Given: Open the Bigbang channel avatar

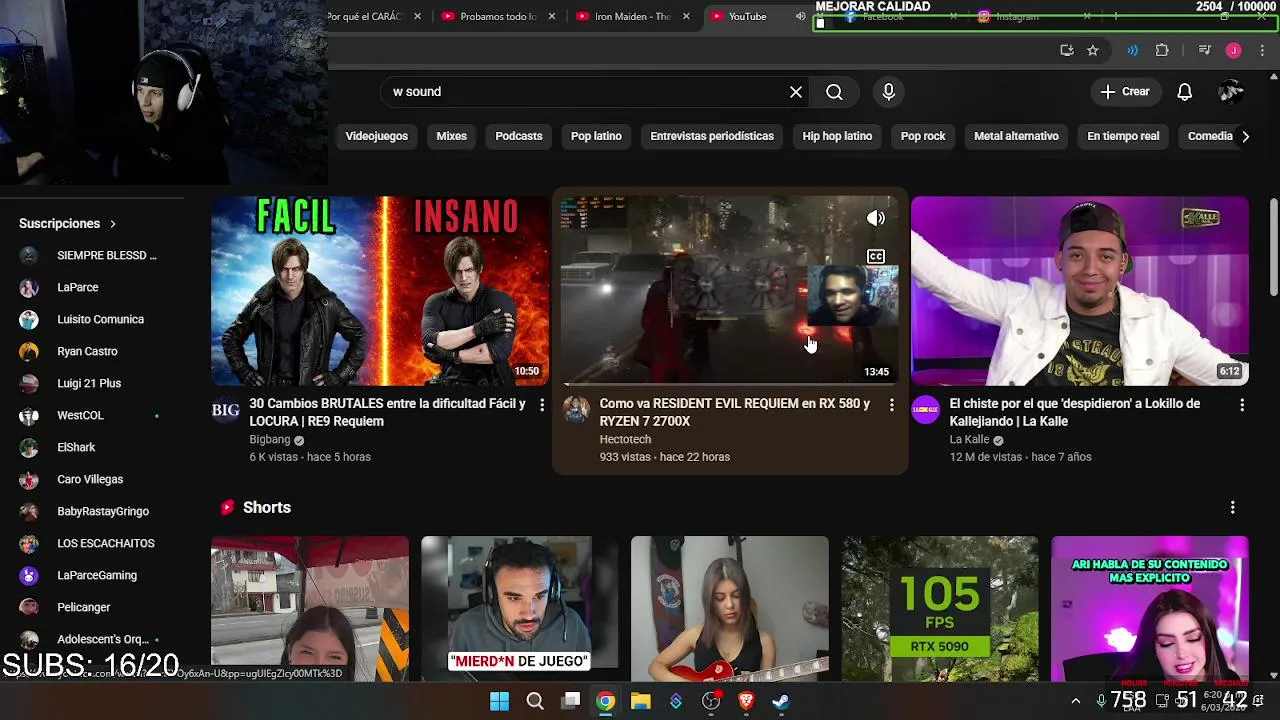Looking at the screenshot, I should pyautogui.click(x=226, y=410).
